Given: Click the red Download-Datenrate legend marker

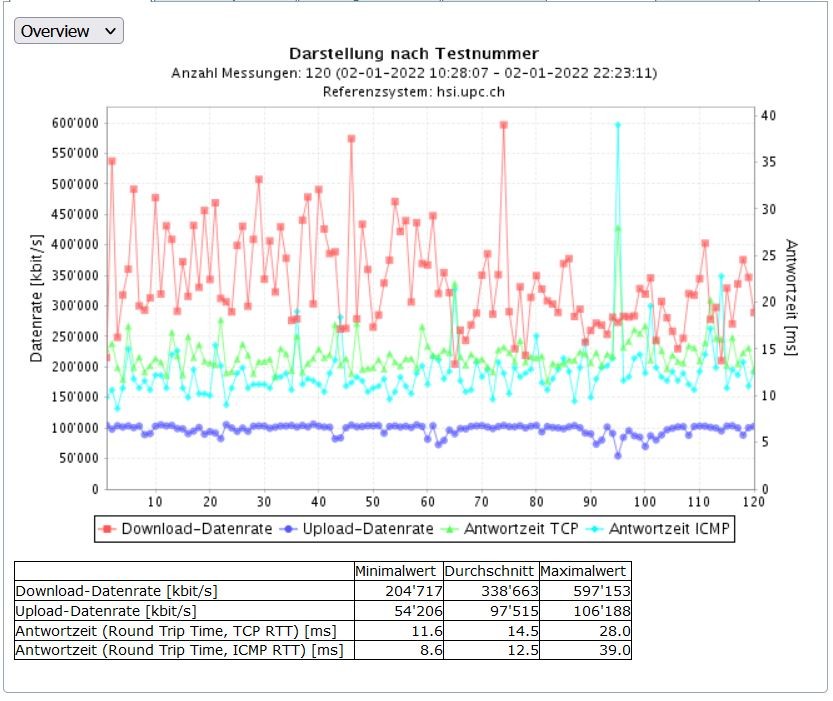Looking at the screenshot, I should (x=106, y=529).
